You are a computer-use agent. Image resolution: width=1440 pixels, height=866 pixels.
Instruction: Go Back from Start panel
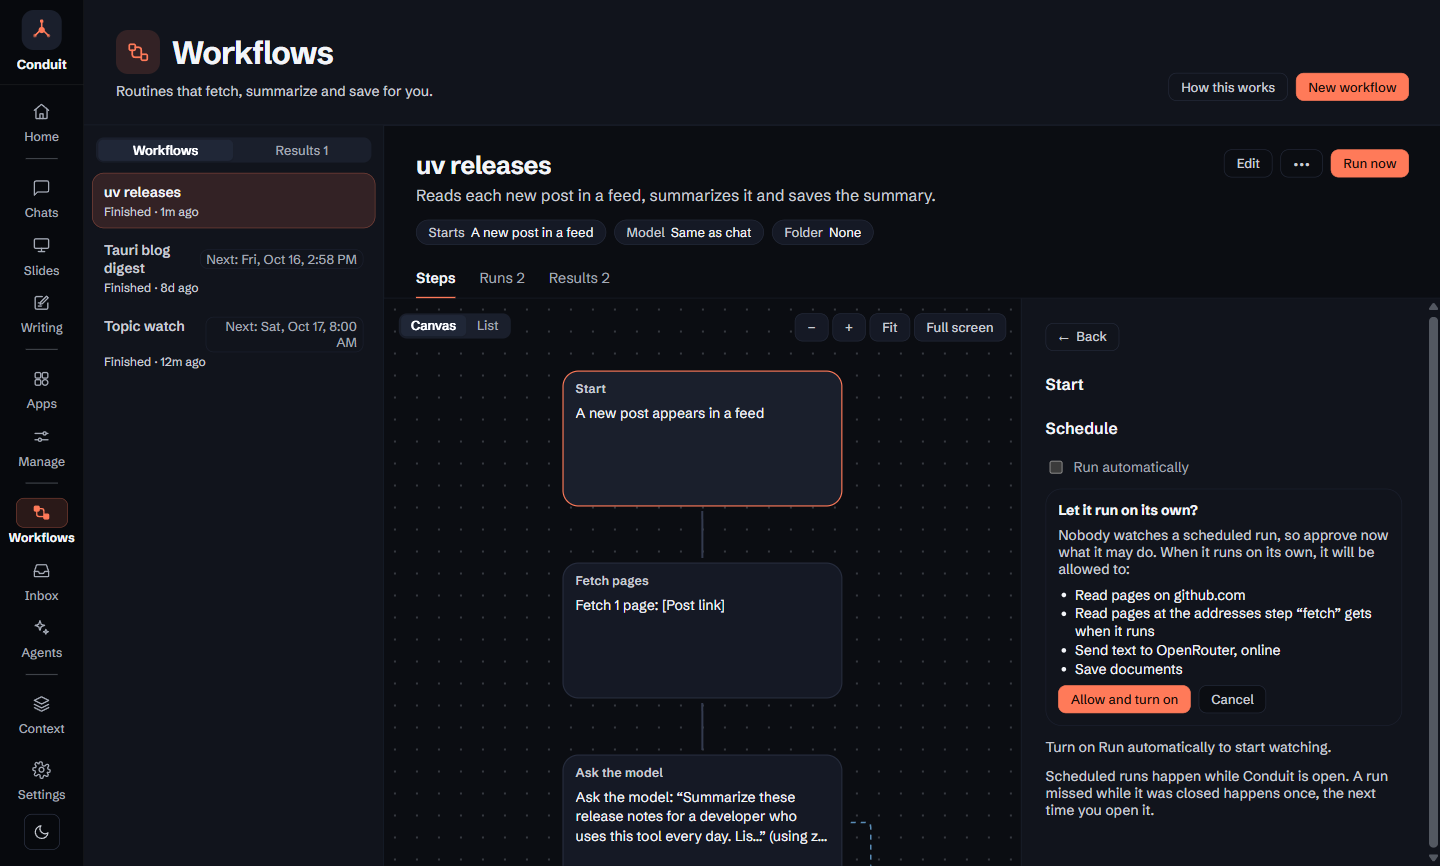pos(1082,337)
